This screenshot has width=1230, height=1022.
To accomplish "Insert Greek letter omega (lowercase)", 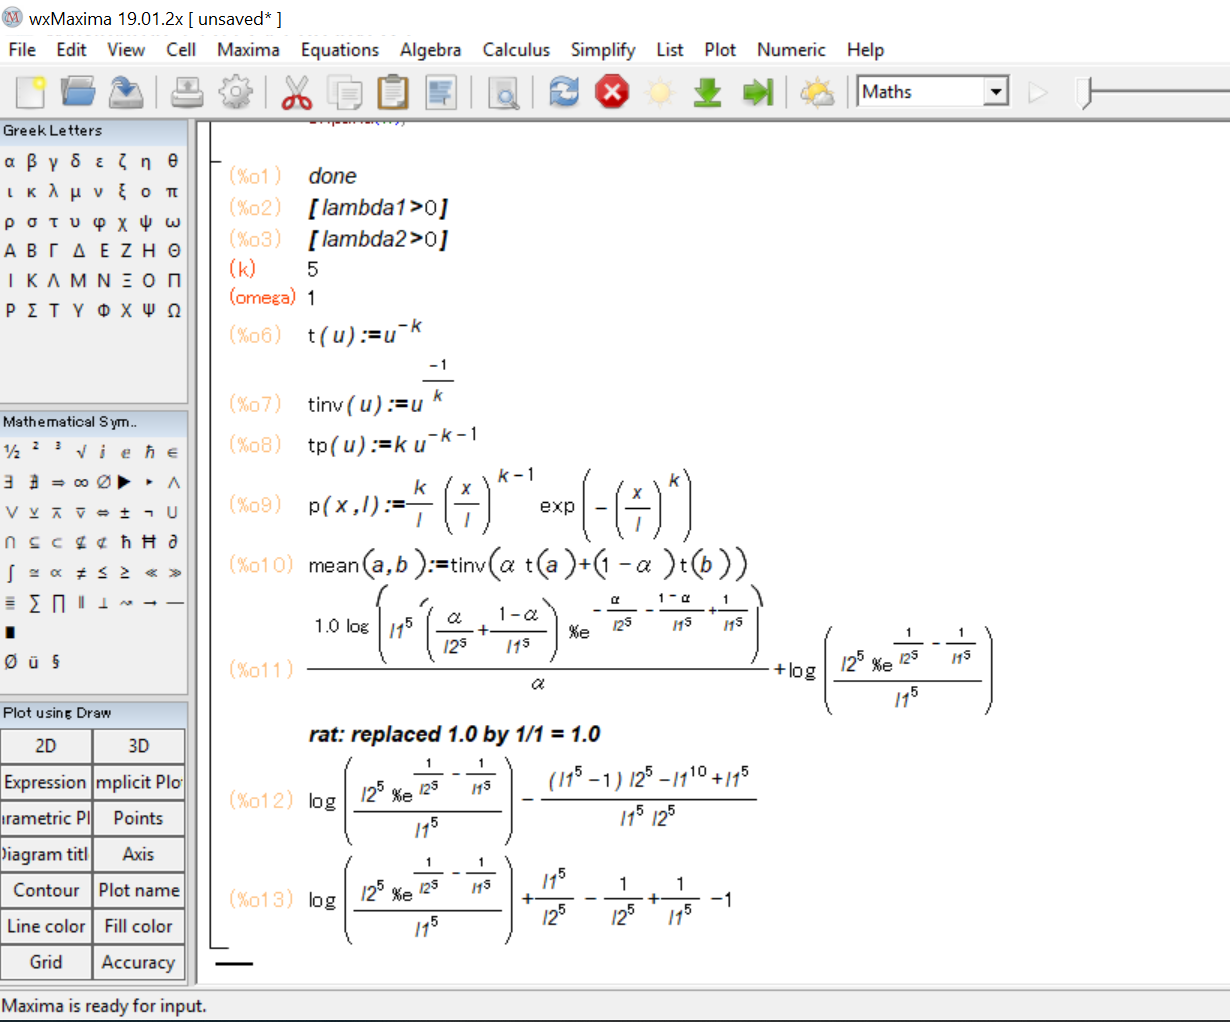I will [172, 221].
